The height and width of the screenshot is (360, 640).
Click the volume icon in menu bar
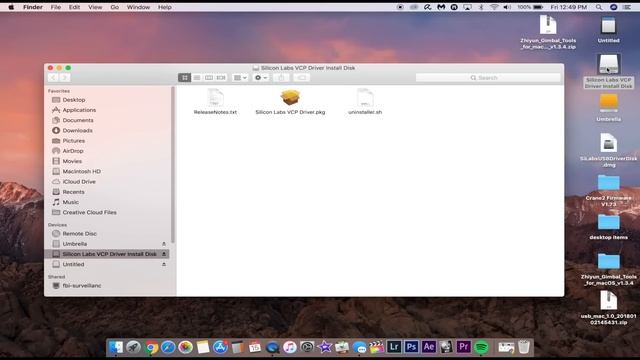[507, 7]
